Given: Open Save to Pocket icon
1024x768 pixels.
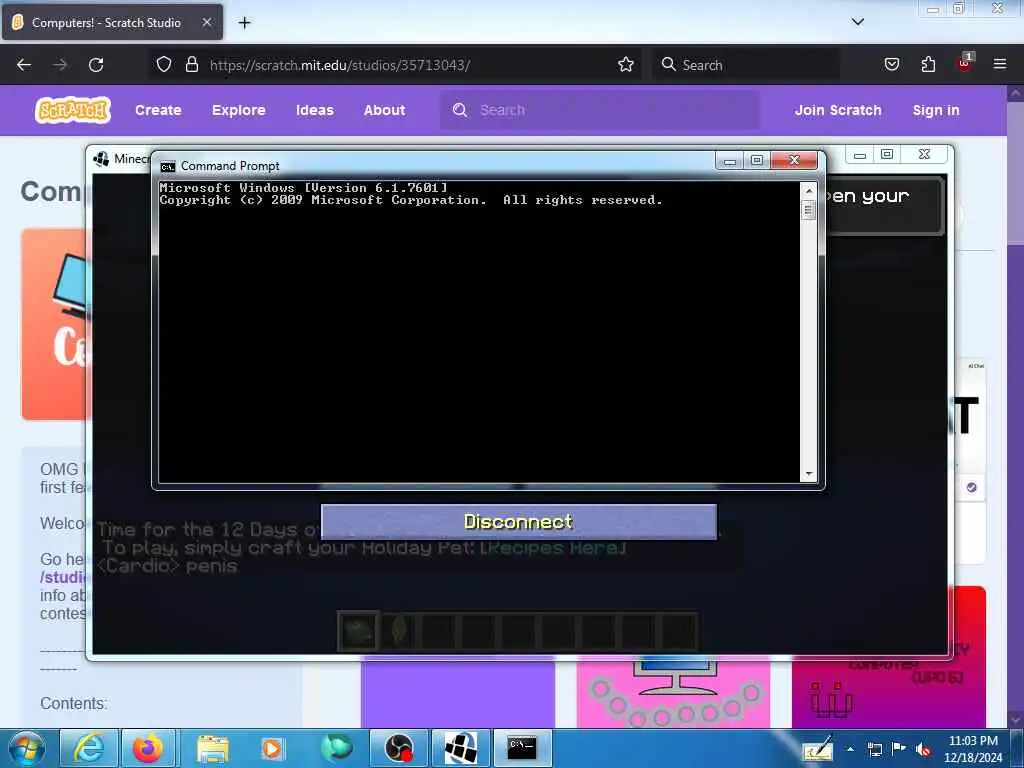Looking at the screenshot, I should click(x=891, y=65).
